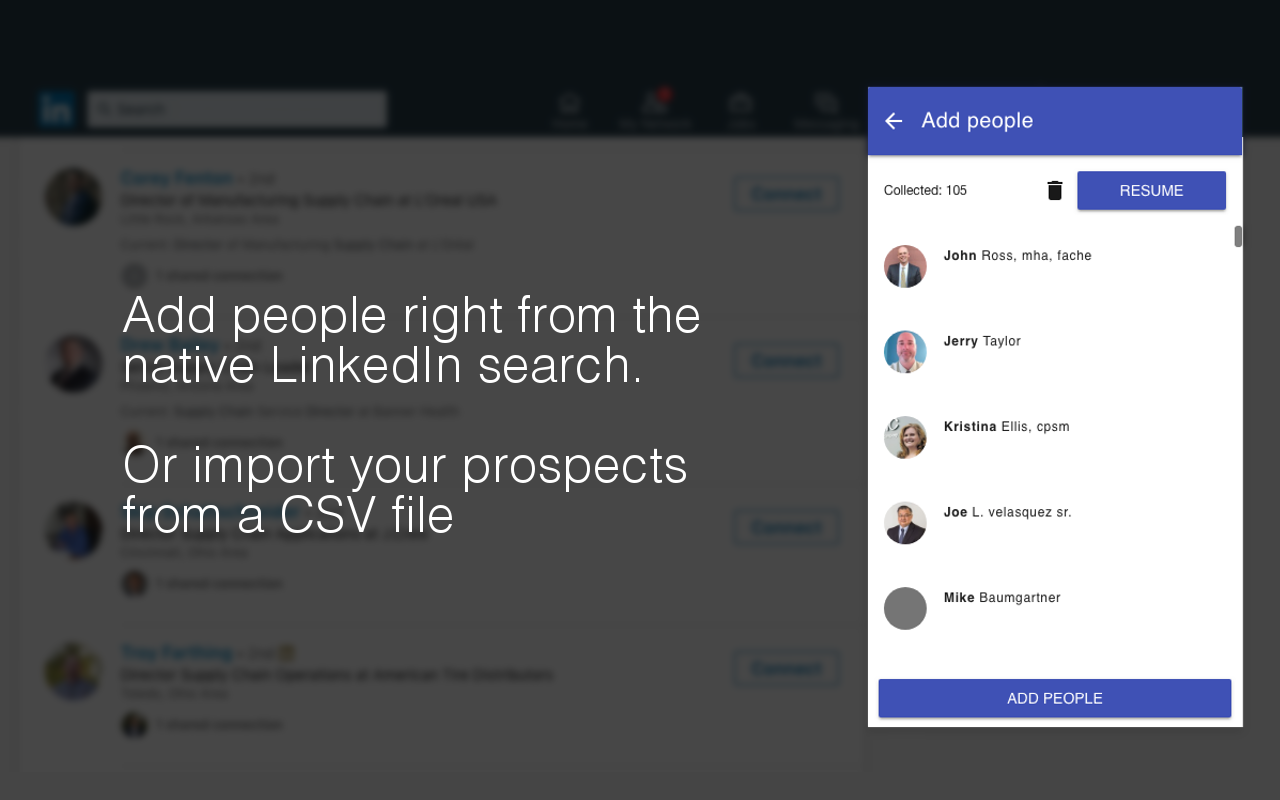Click the ADD PEOPLE button
This screenshot has height=800, width=1280.
1054,698
